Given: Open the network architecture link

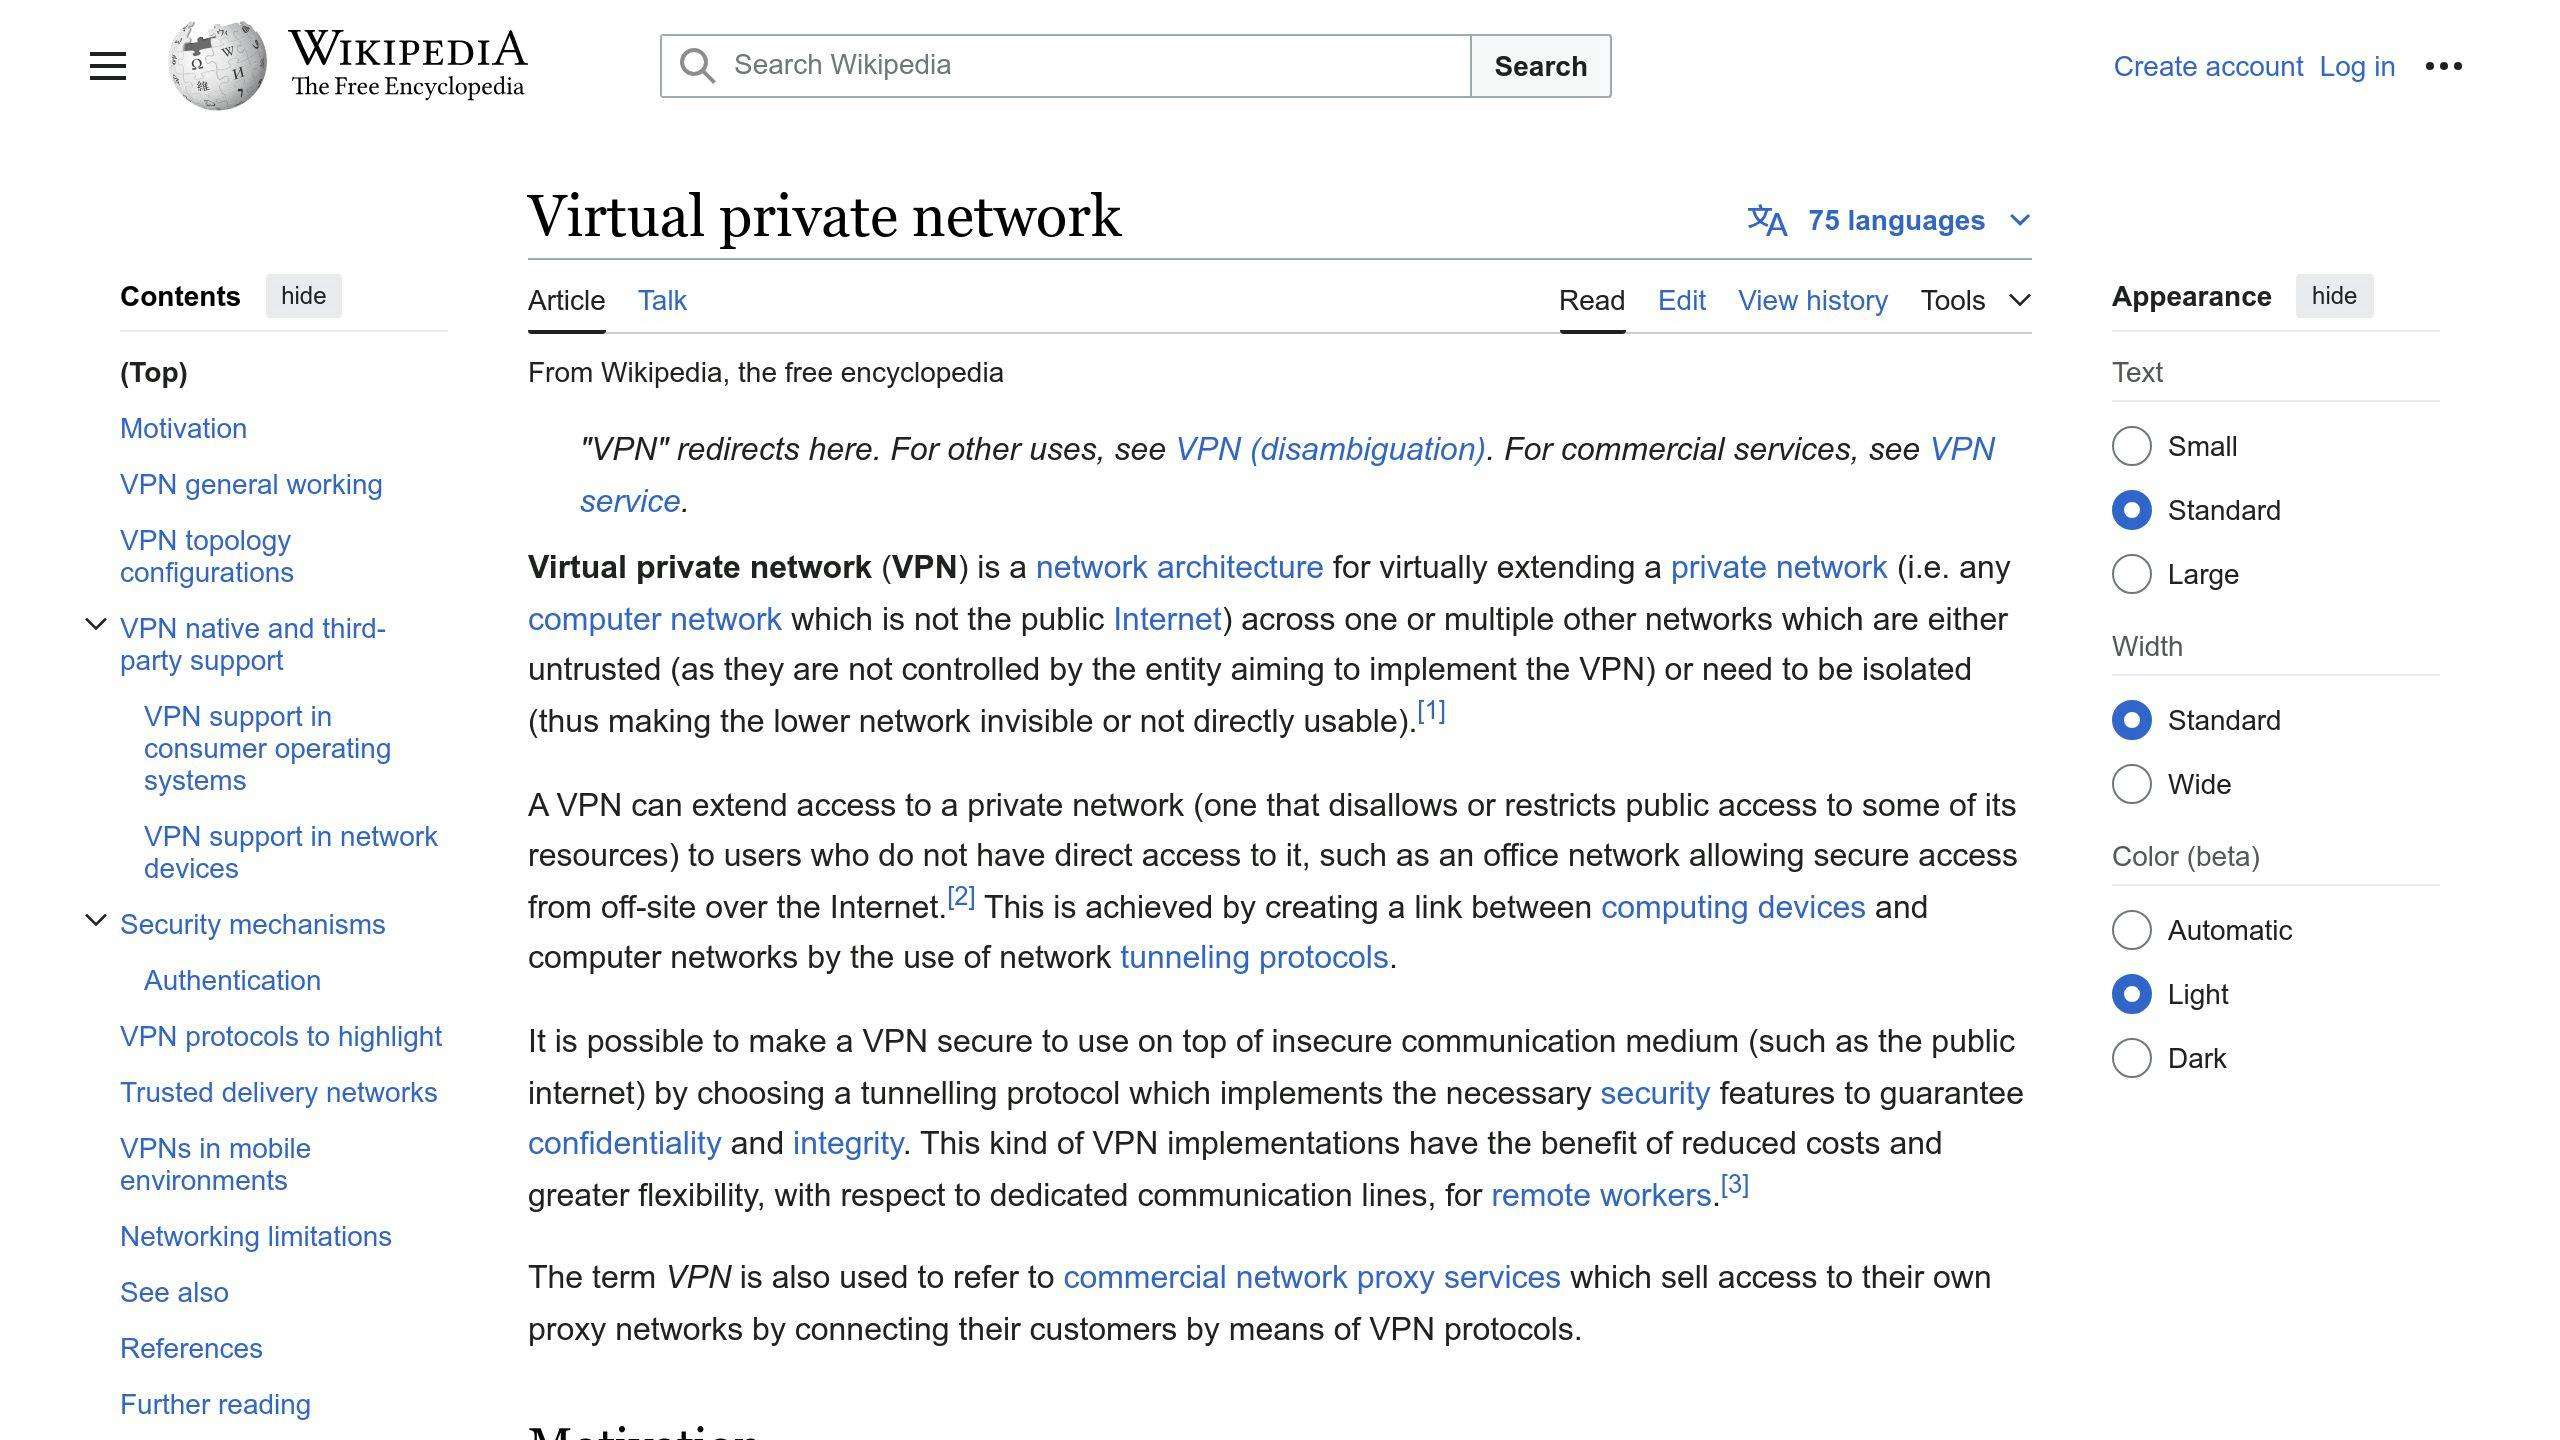Looking at the screenshot, I should coord(1179,567).
